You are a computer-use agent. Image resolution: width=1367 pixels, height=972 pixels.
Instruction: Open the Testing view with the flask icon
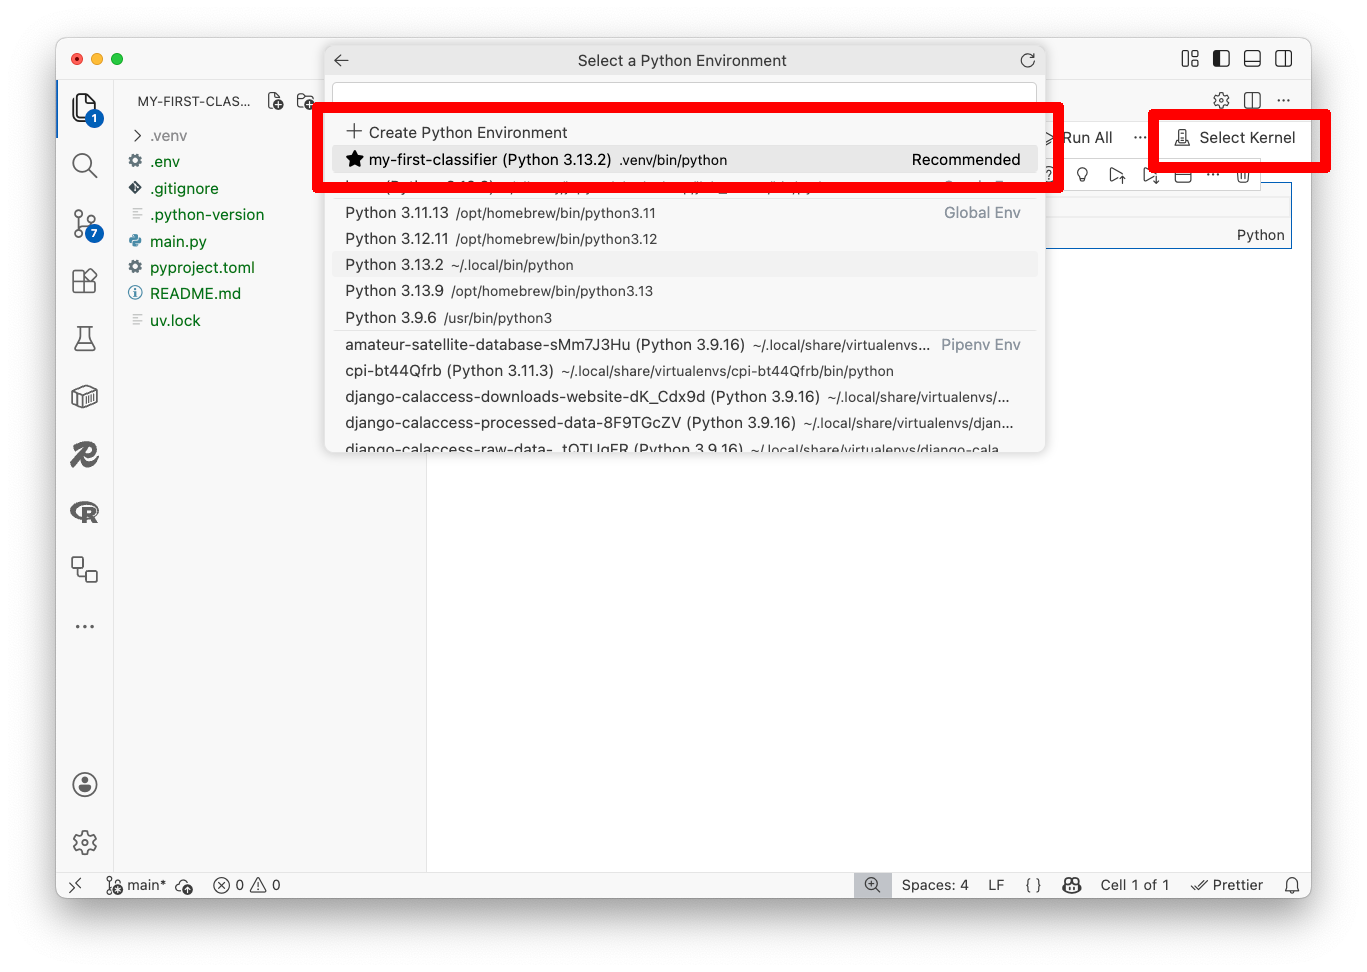coord(84,338)
